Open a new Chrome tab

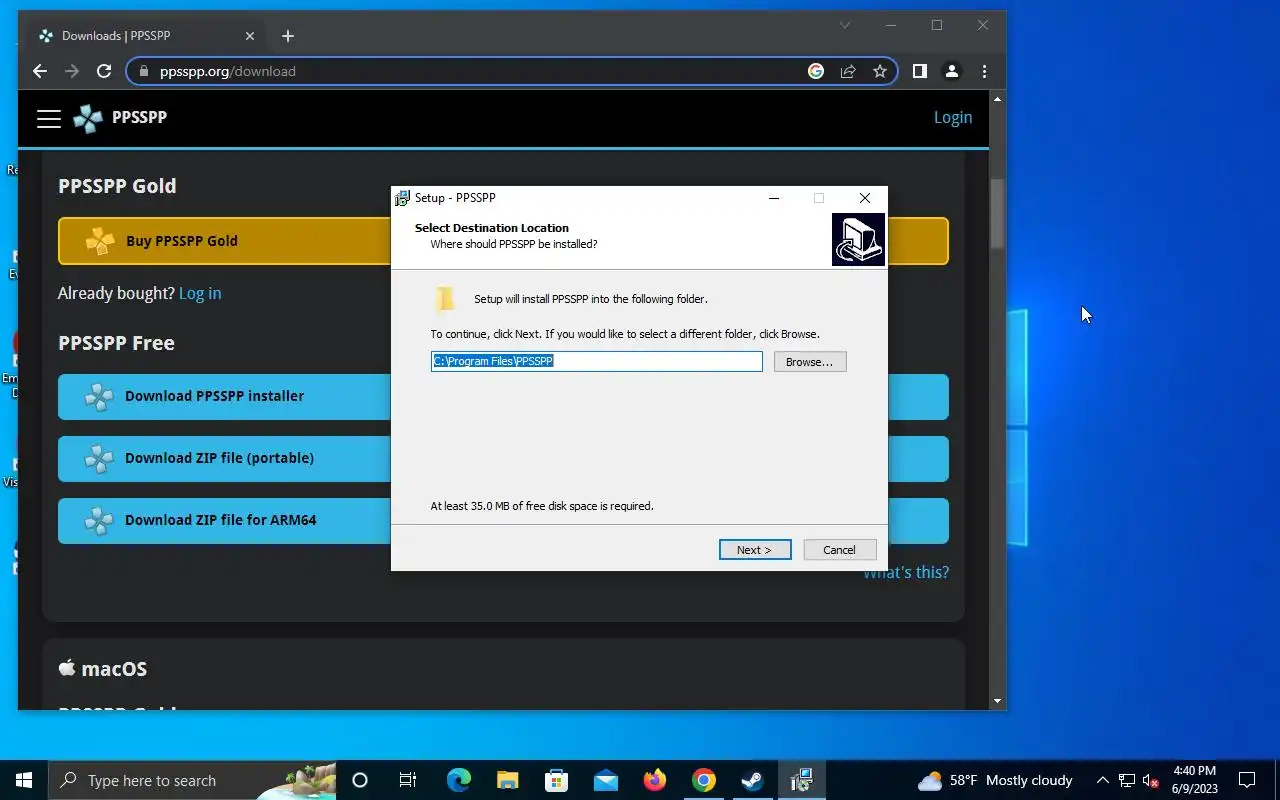coord(288,36)
